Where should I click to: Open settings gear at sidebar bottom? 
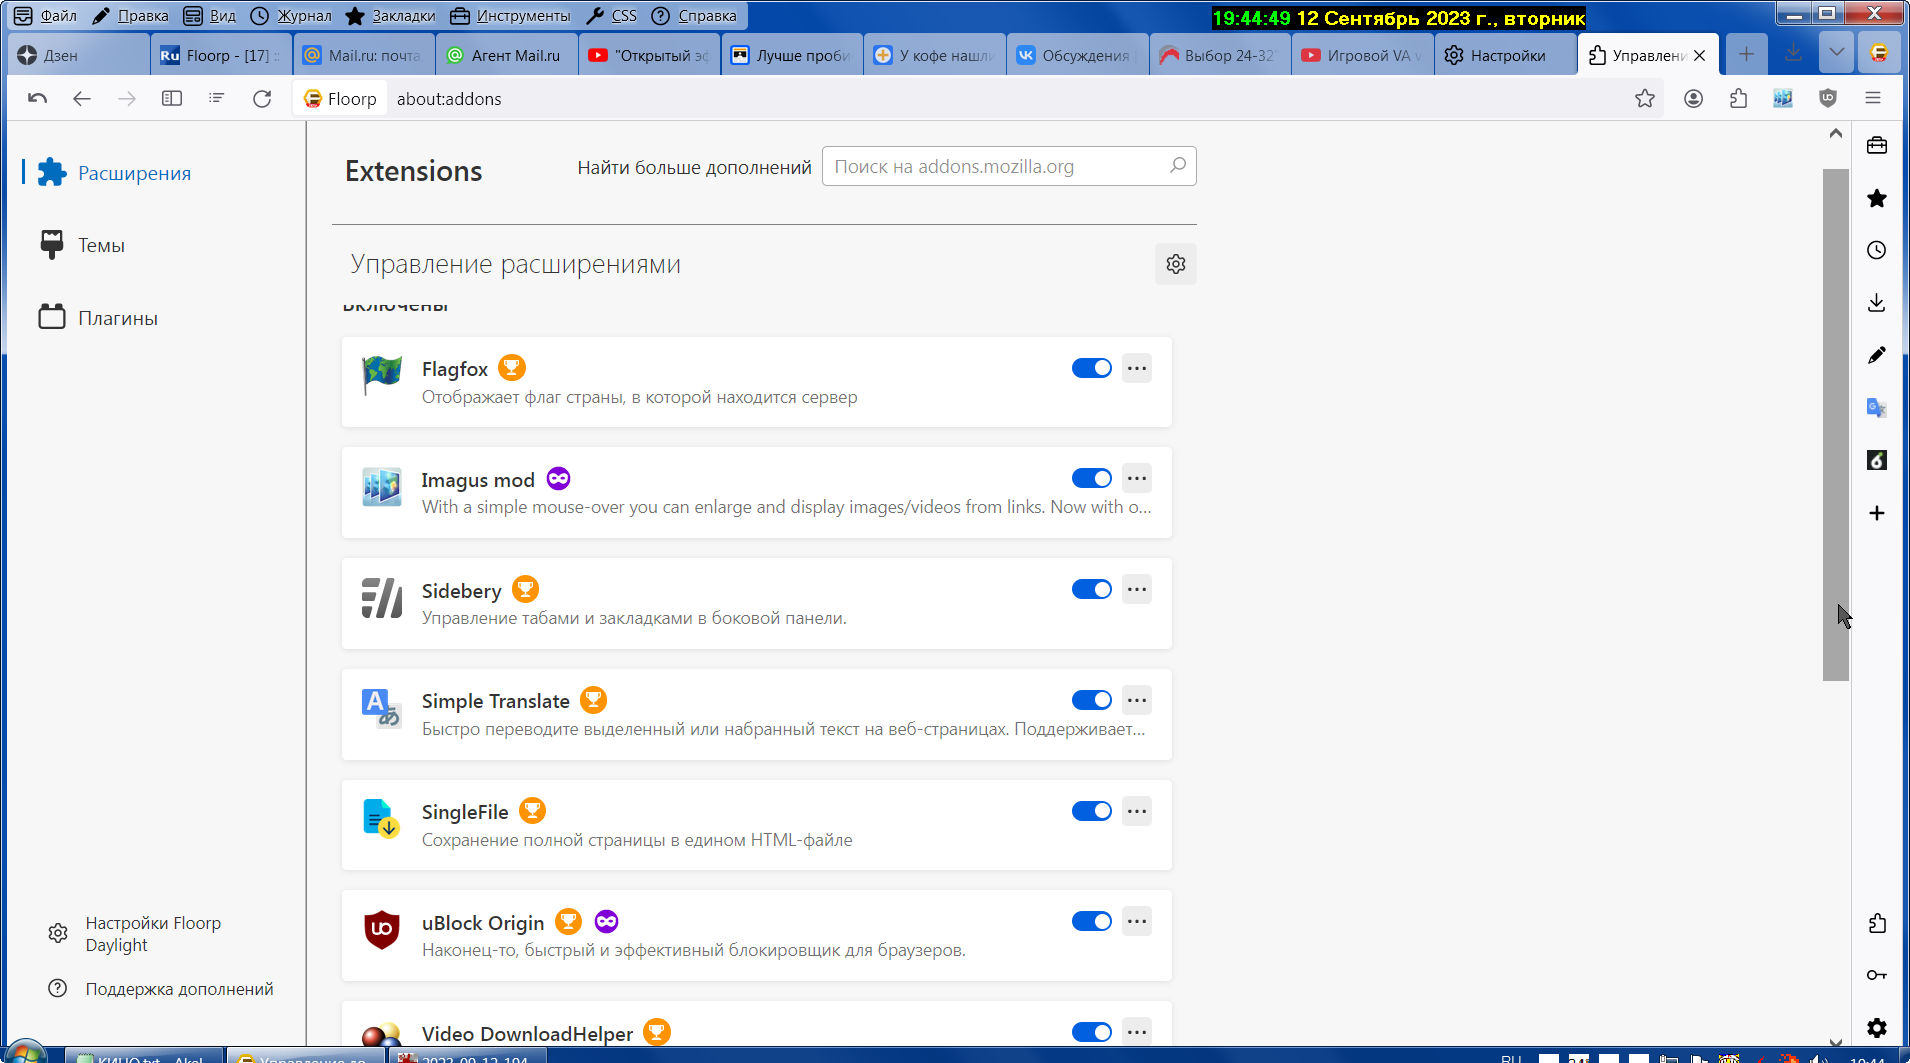tap(1877, 1027)
